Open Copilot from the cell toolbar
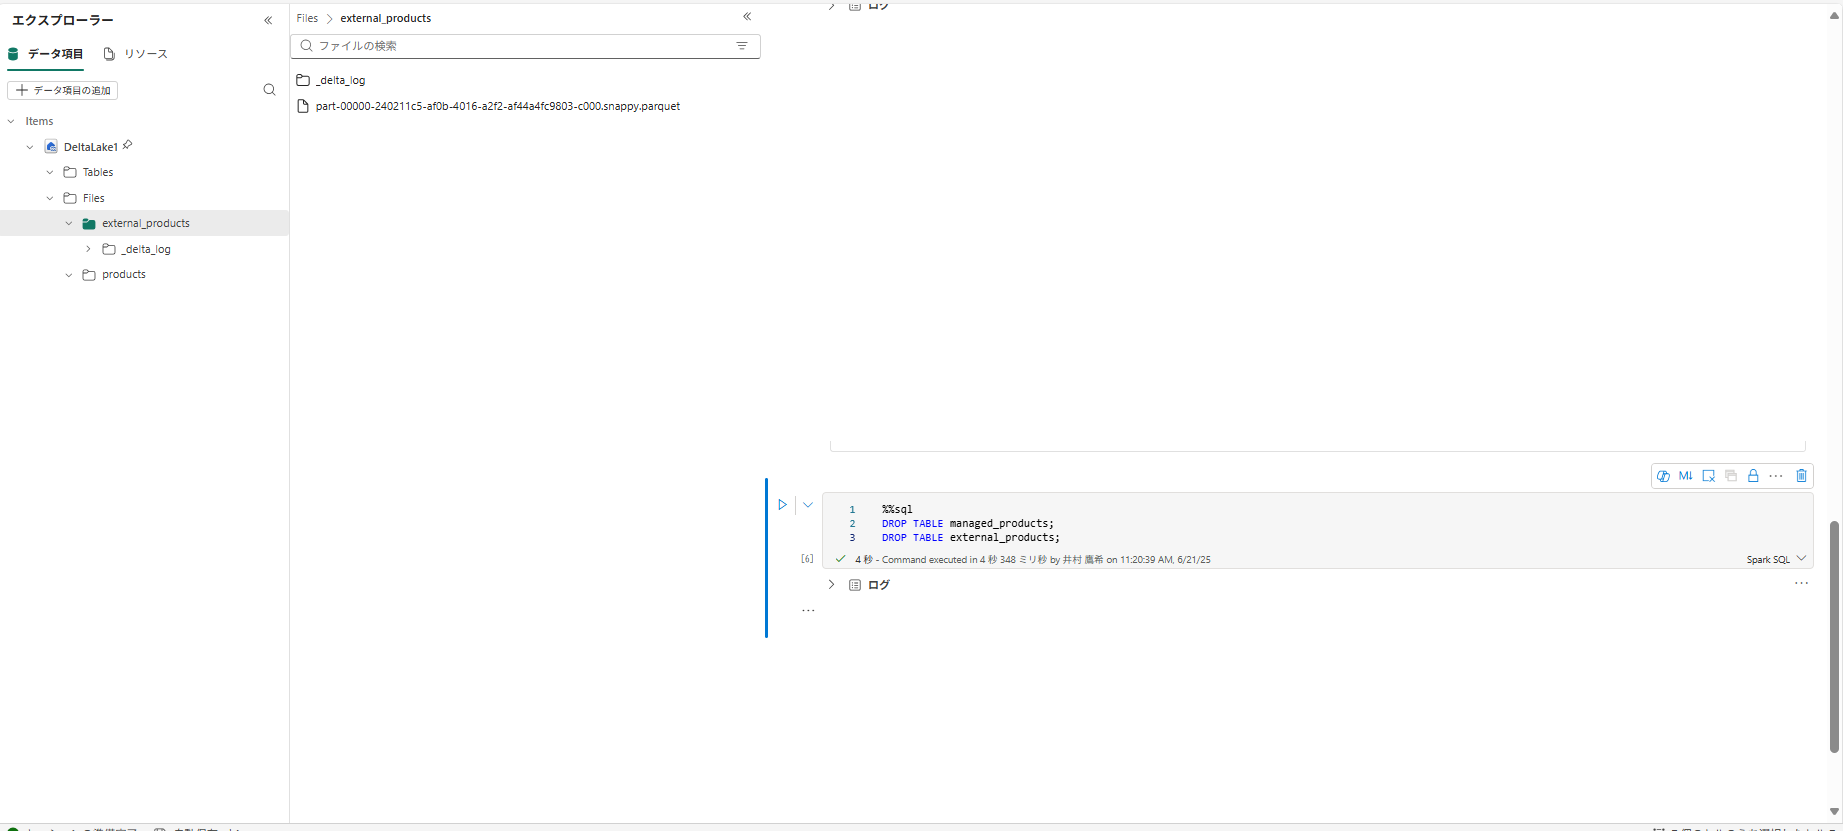The height and width of the screenshot is (831, 1843). [x=1663, y=476]
